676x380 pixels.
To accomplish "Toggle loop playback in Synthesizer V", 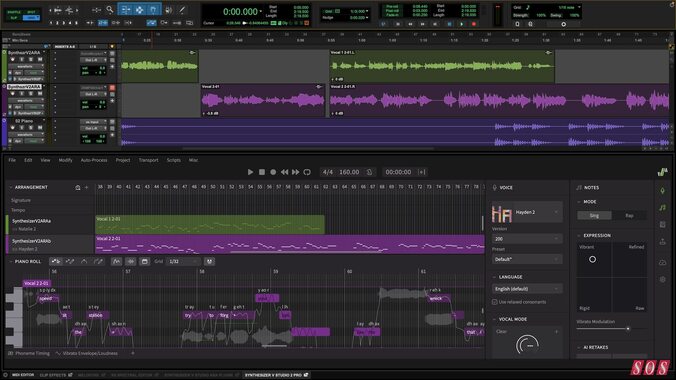I will 307,172.
